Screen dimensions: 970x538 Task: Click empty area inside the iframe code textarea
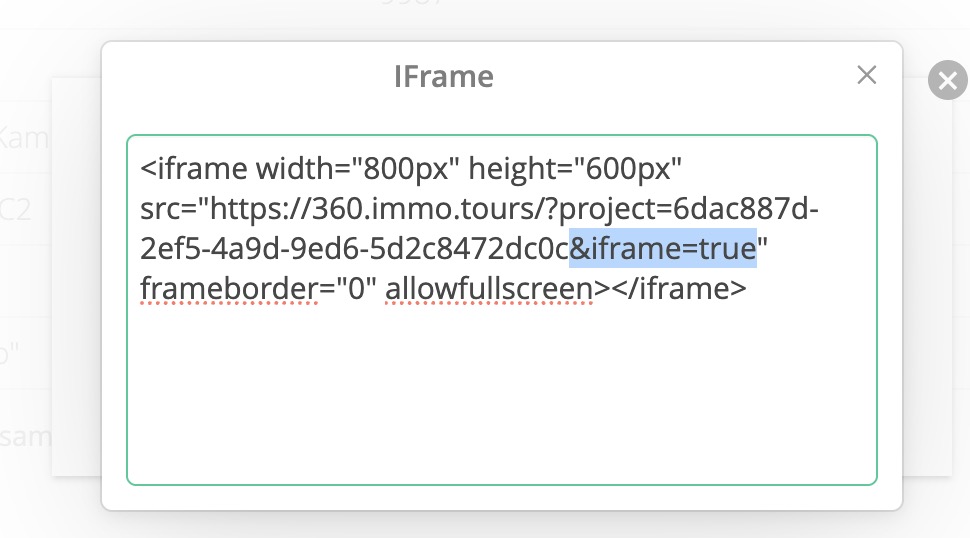click(x=502, y=396)
